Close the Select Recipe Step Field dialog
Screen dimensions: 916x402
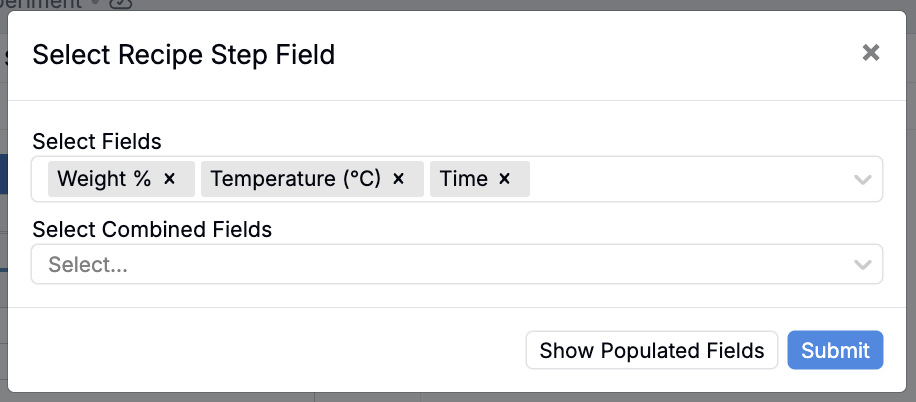(871, 53)
